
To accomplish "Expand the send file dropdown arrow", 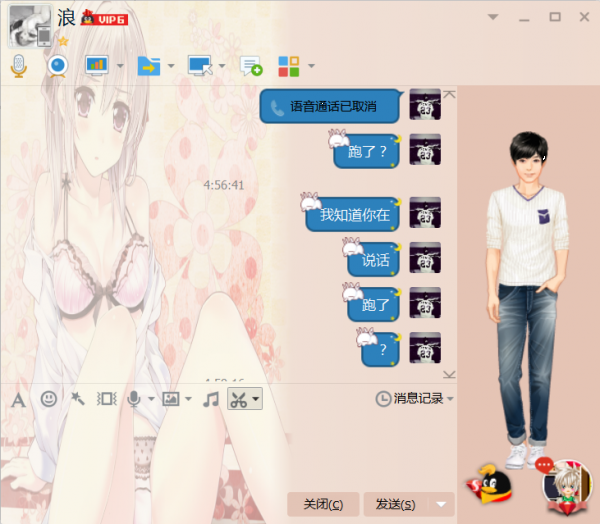I will coord(171,66).
